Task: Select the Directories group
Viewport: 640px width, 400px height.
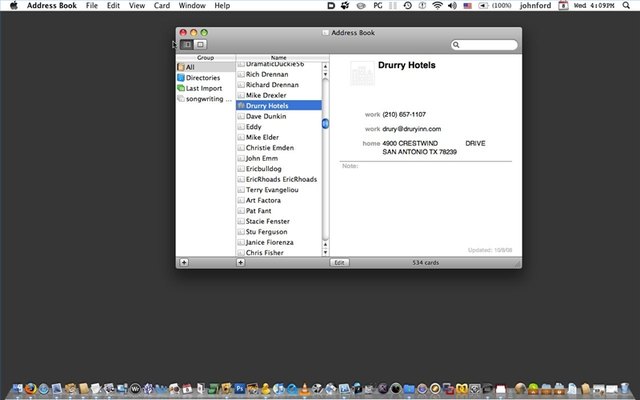Action: coord(206,78)
